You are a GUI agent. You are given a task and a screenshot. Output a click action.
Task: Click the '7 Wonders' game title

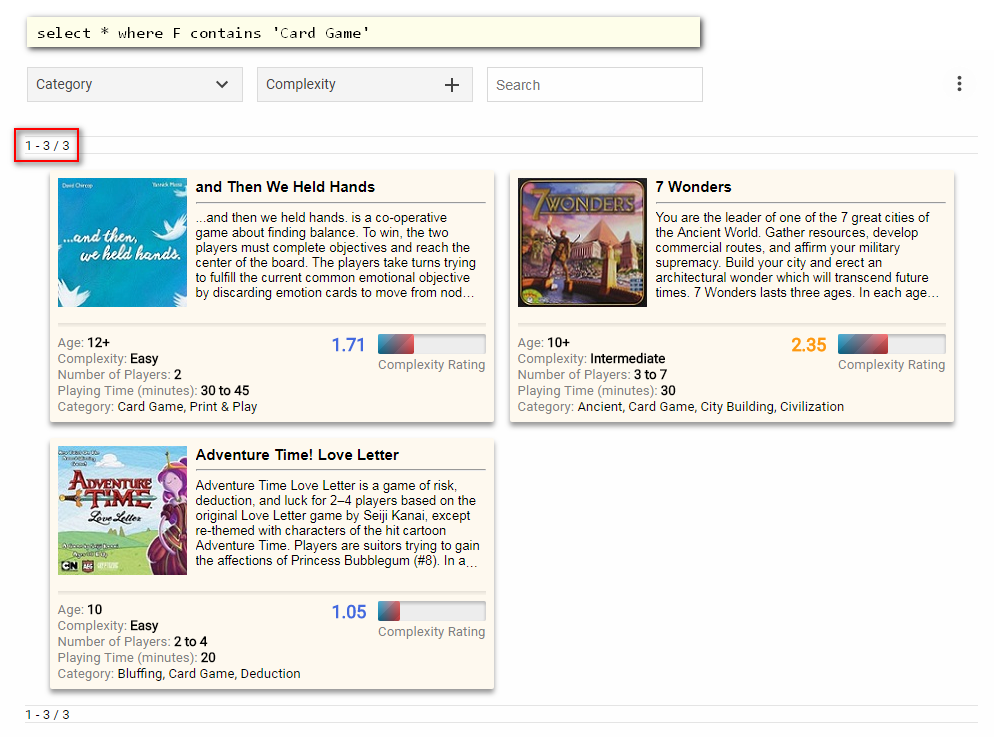point(693,187)
